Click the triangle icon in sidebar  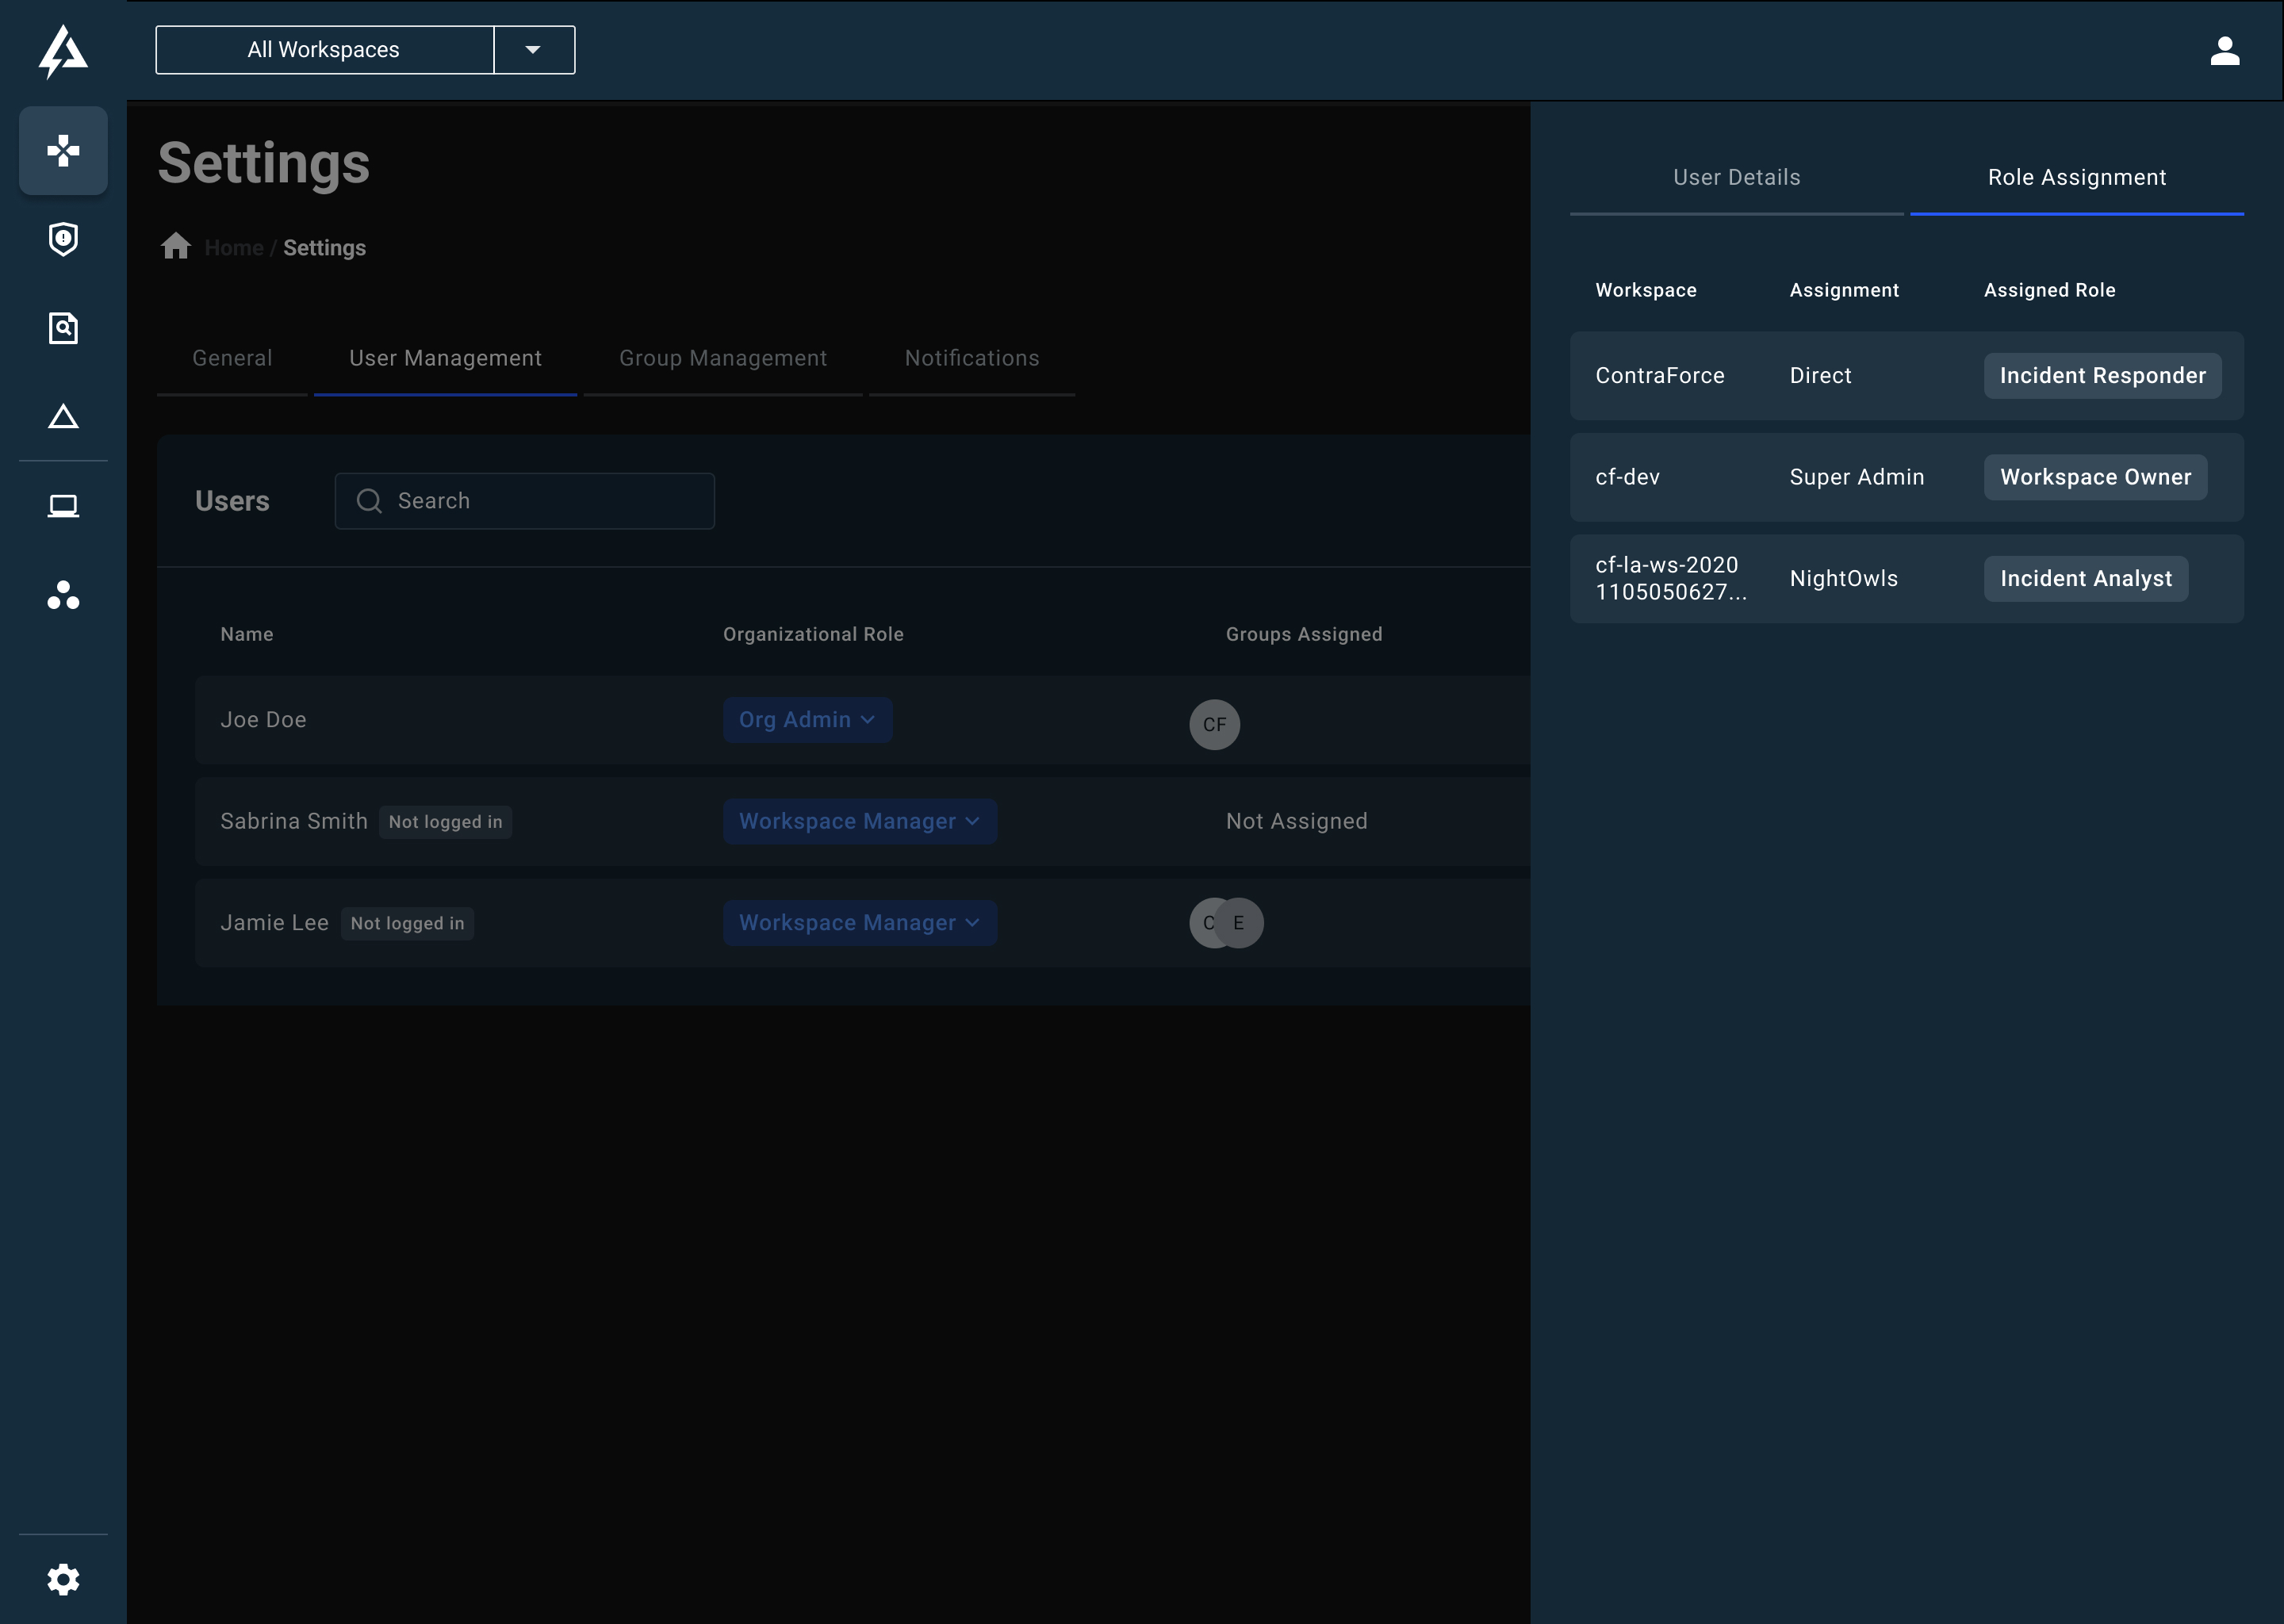coord(63,417)
